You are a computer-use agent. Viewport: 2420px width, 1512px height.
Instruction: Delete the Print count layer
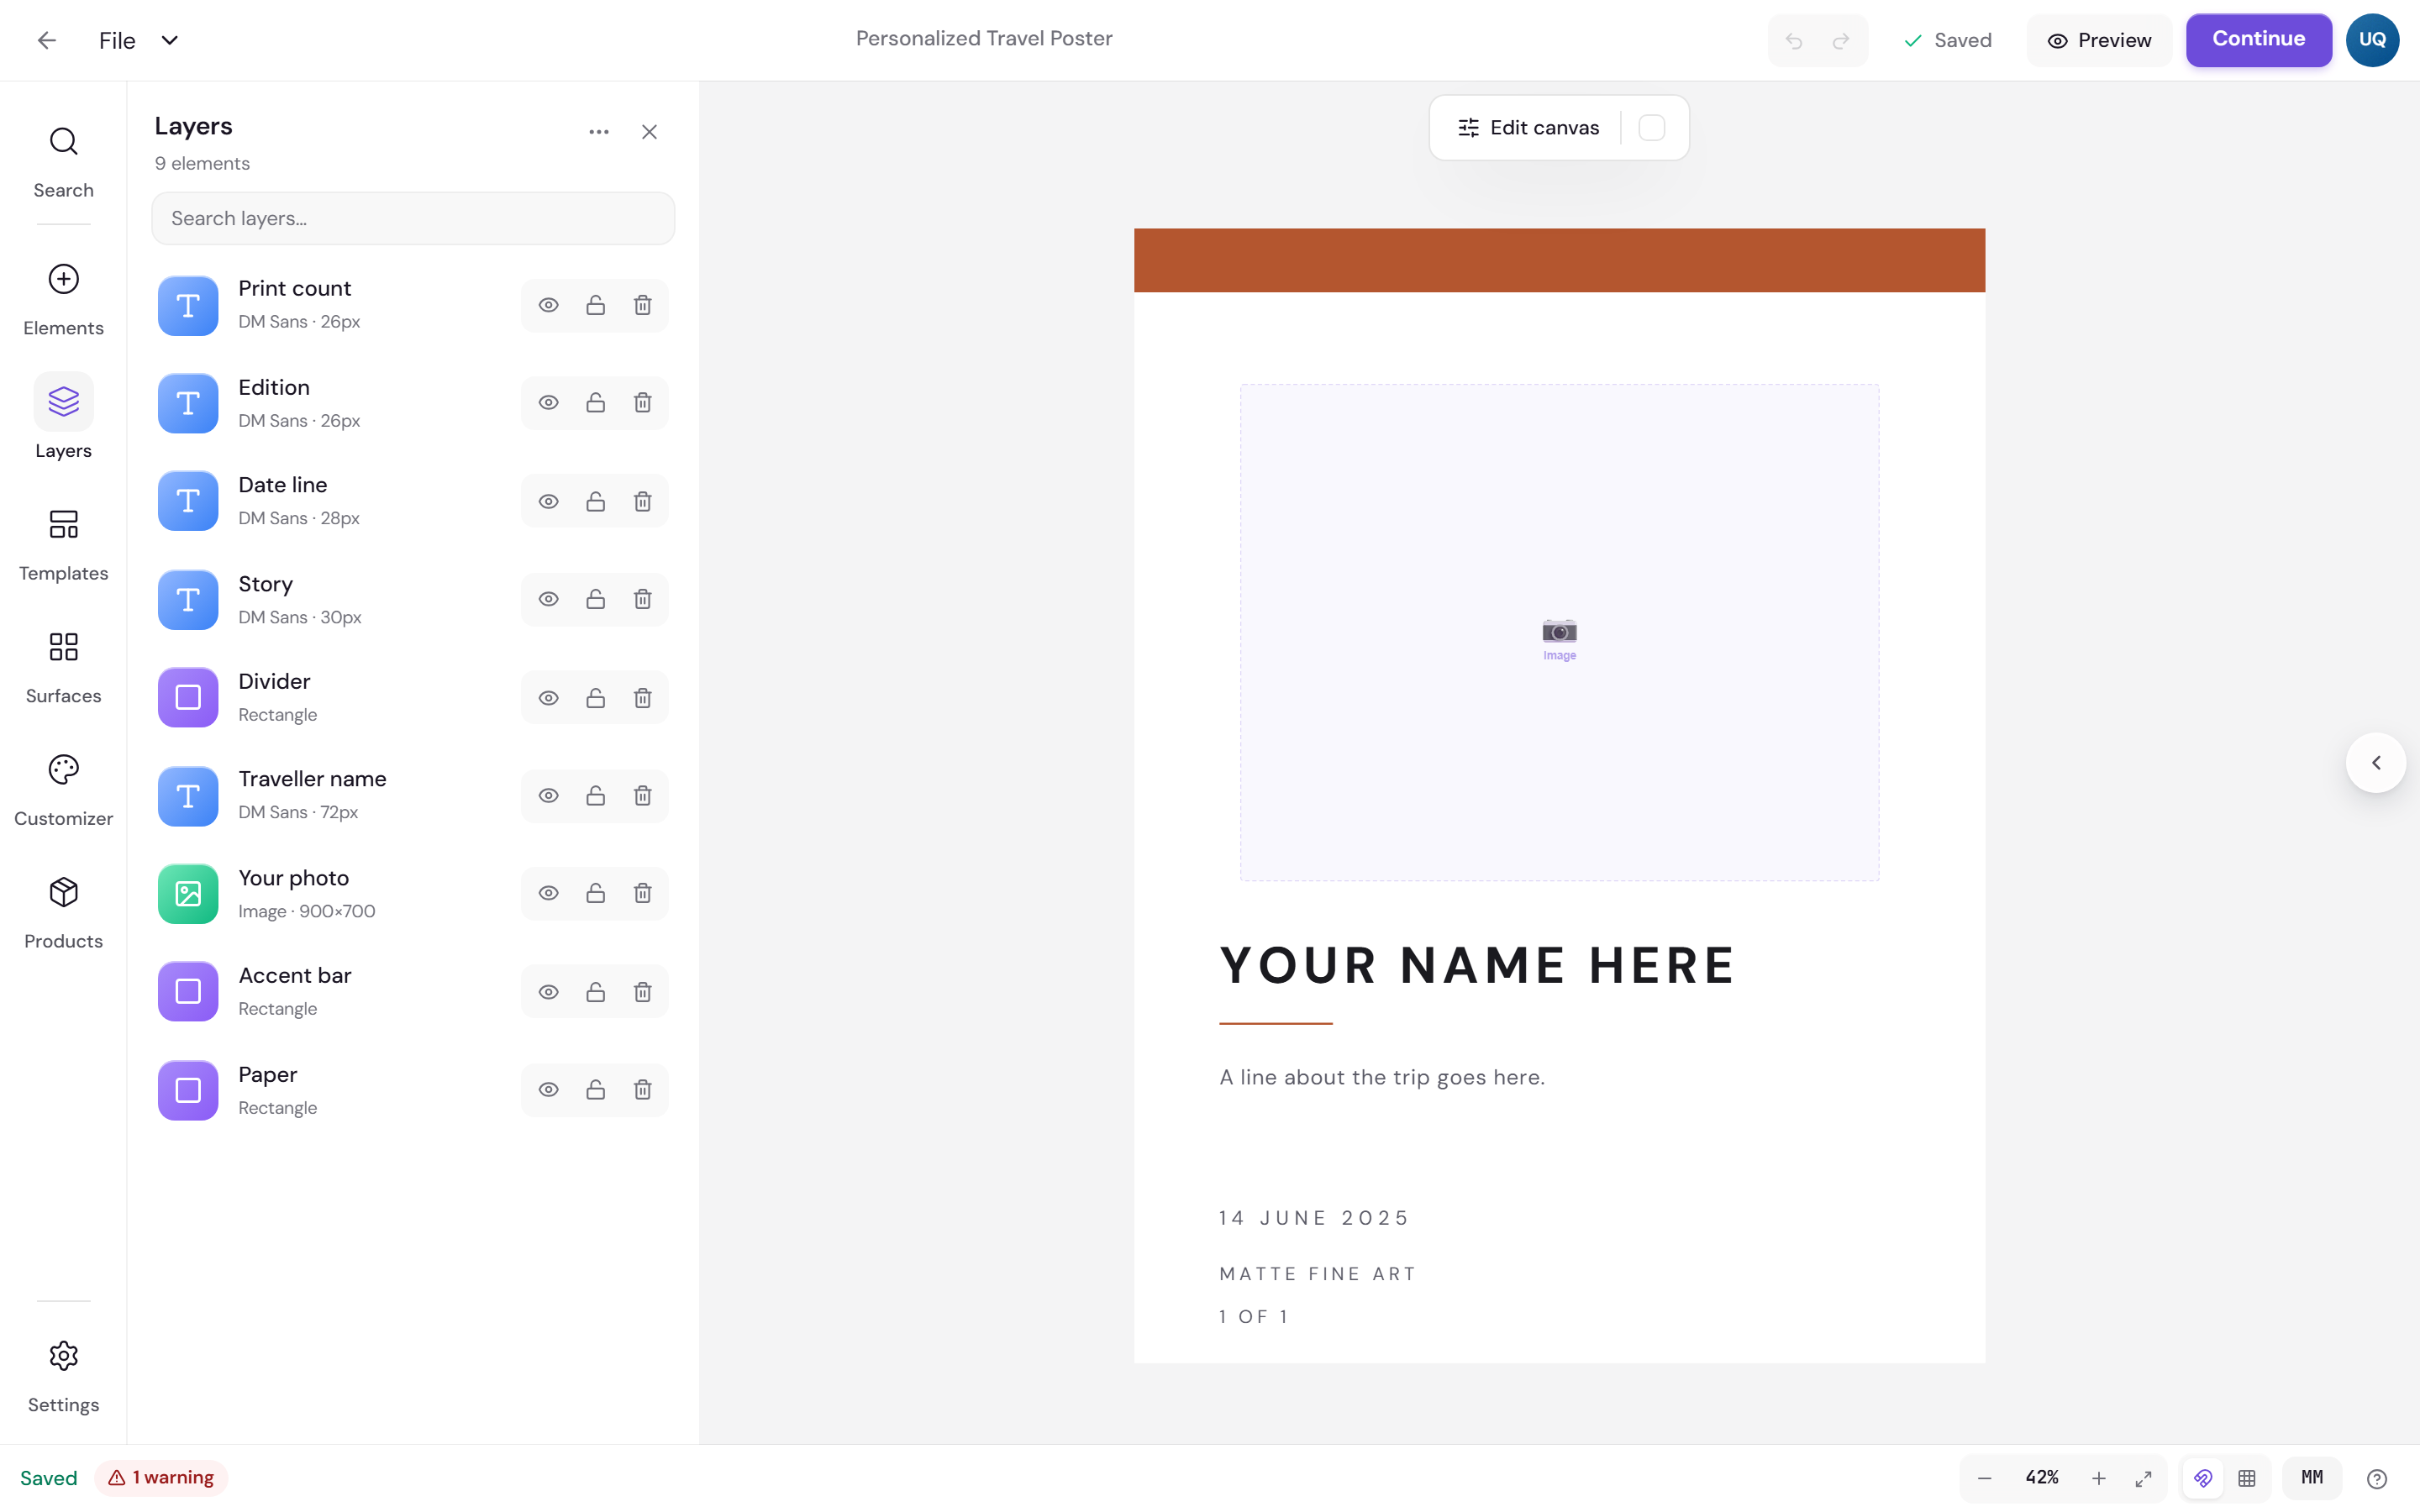click(643, 305)
